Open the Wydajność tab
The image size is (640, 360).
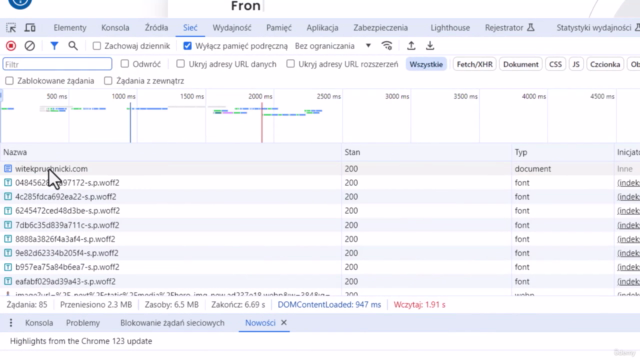tap(232, 28)
